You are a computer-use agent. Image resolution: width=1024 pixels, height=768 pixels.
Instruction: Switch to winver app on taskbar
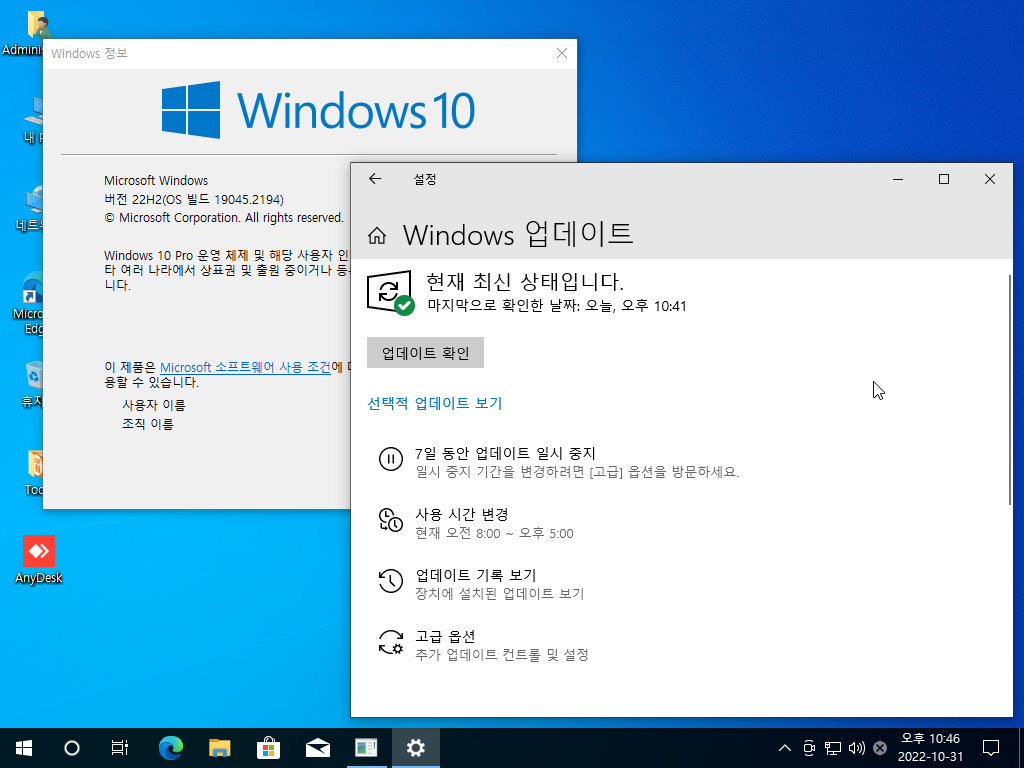tap(366, 748)
